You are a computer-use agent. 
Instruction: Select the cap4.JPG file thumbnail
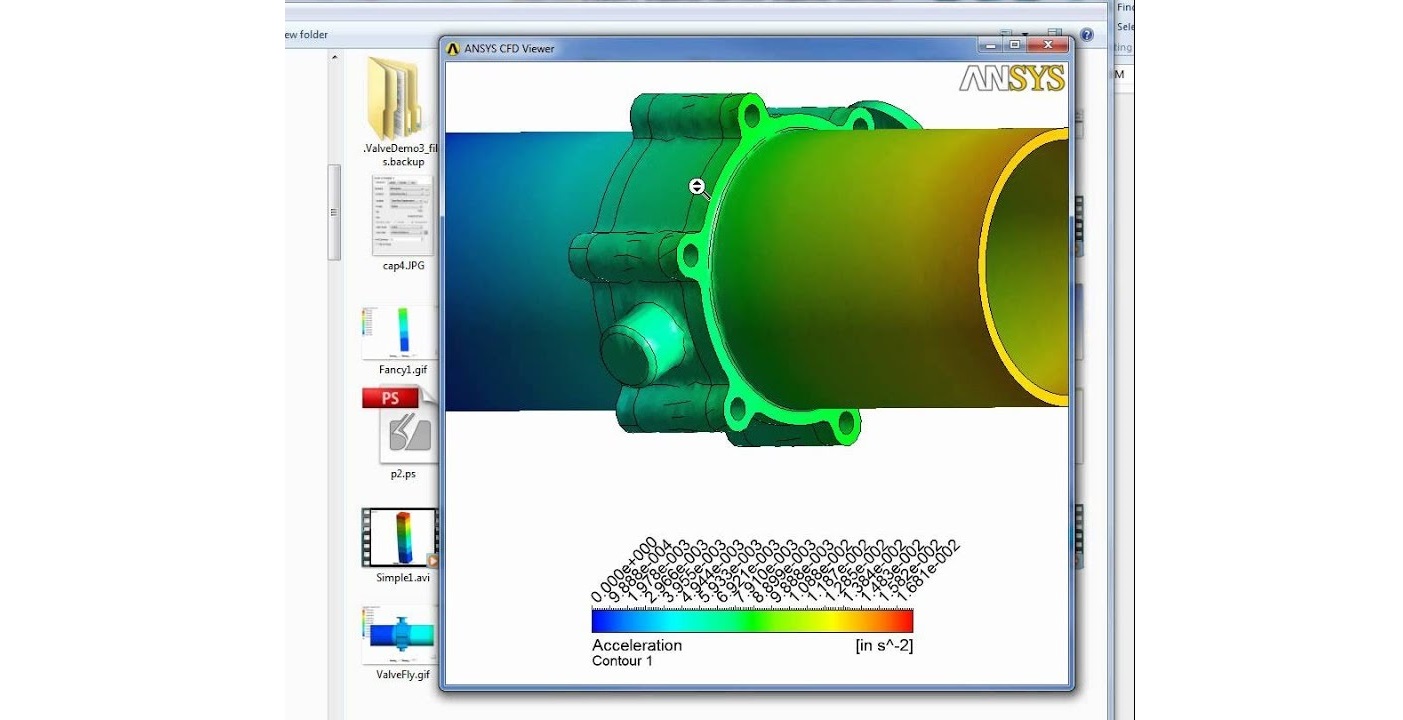click(x=401, y=215)
